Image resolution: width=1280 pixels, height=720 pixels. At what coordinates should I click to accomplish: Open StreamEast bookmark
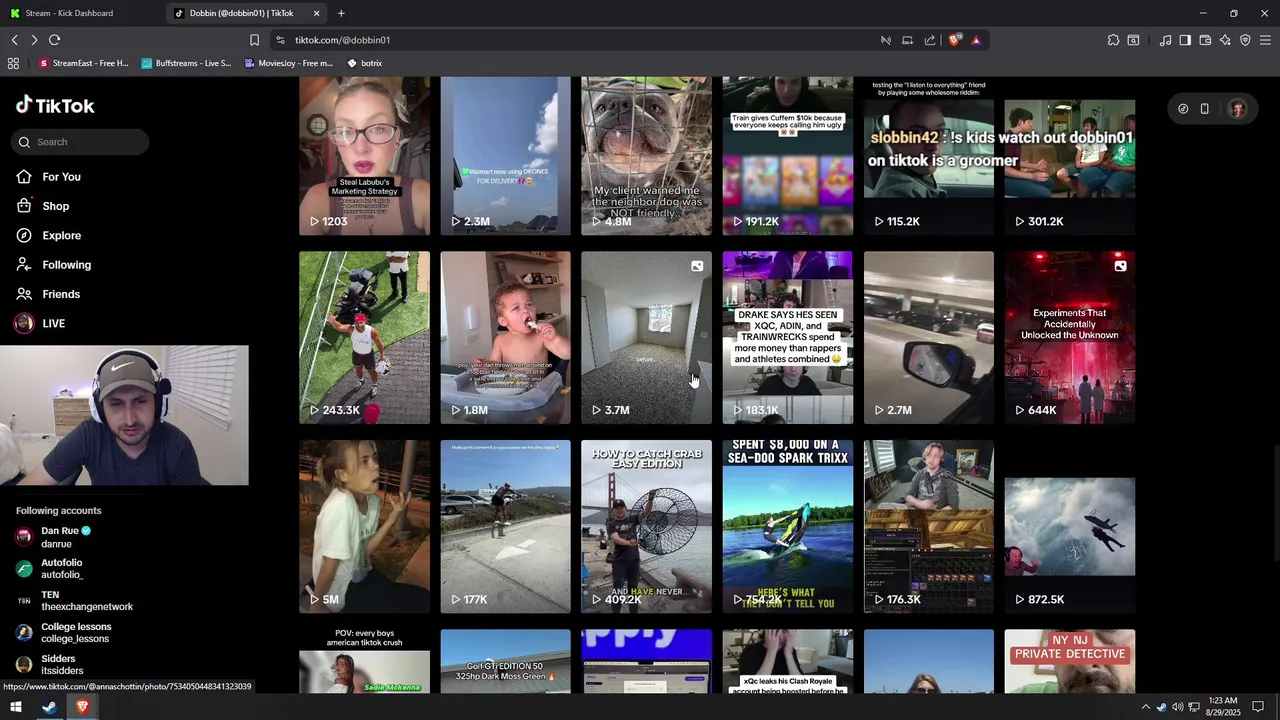[84, 63]
